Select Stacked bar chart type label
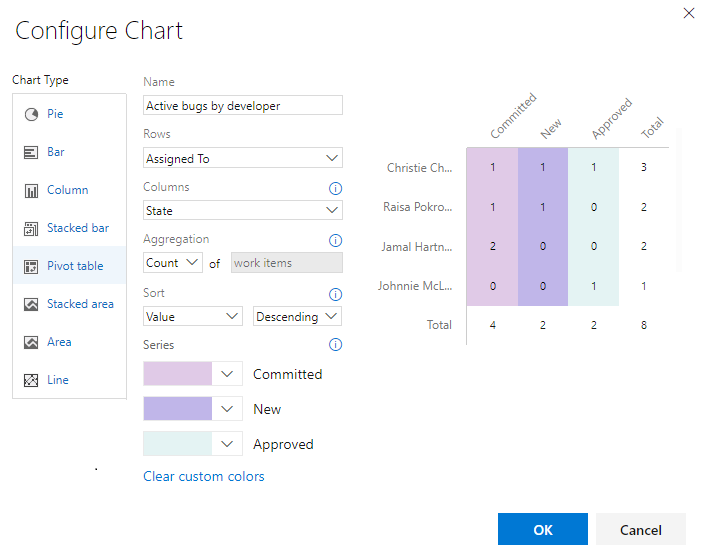701x555 pixels. point(78,228)
